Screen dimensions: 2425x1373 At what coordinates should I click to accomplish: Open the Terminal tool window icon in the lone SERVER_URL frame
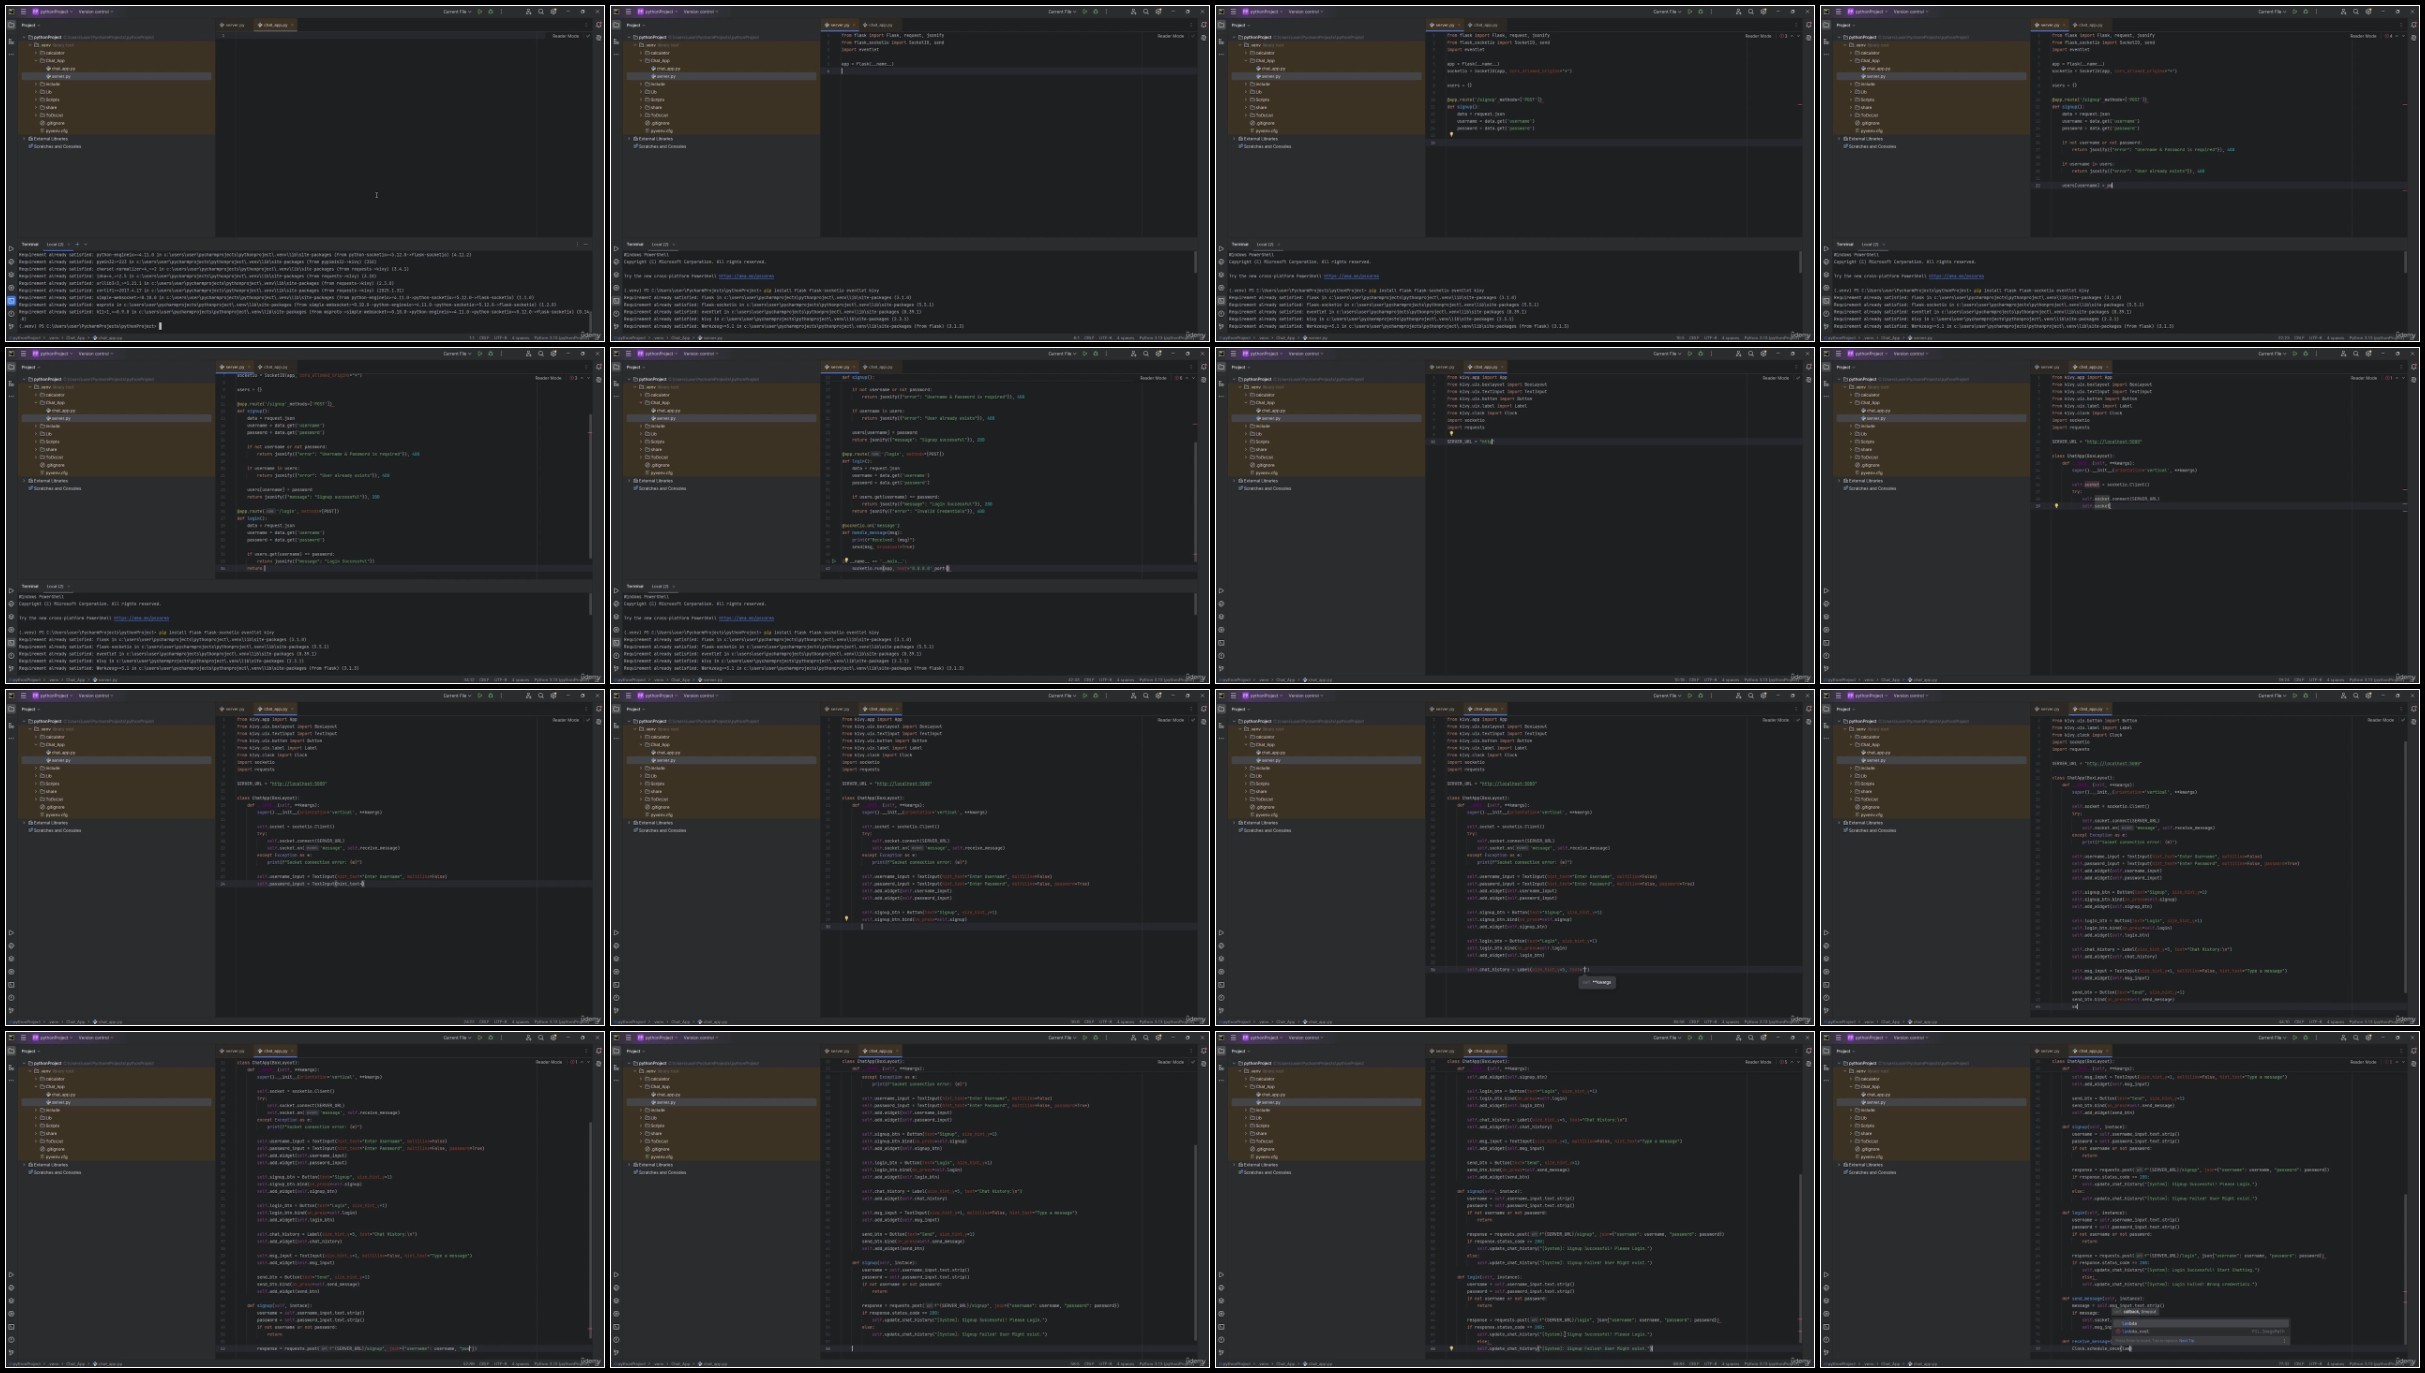(1221, 643)
